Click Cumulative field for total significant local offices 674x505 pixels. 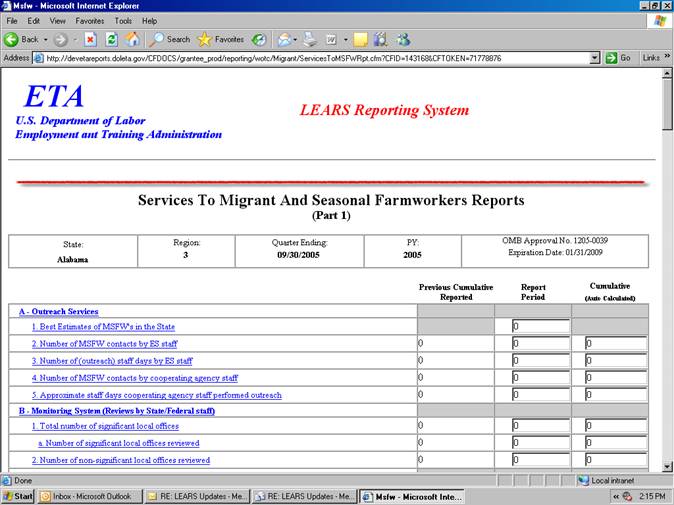(616, 426)
